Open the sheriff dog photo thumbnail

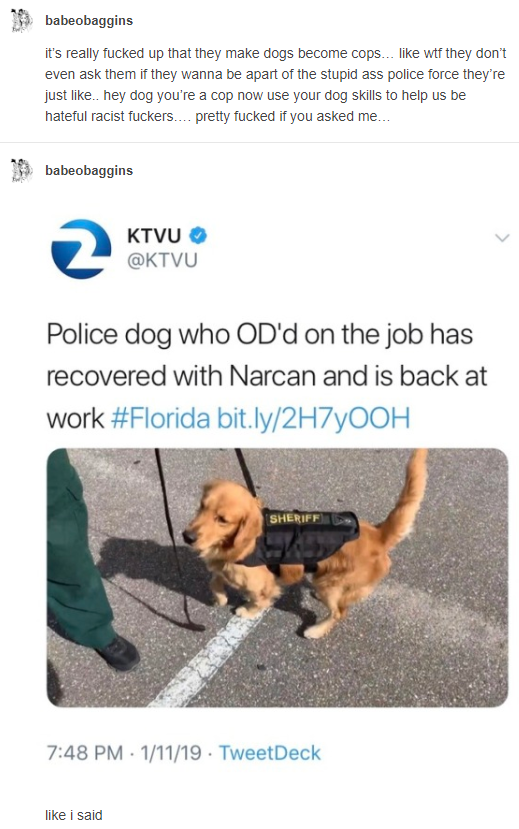pos(277,578)
